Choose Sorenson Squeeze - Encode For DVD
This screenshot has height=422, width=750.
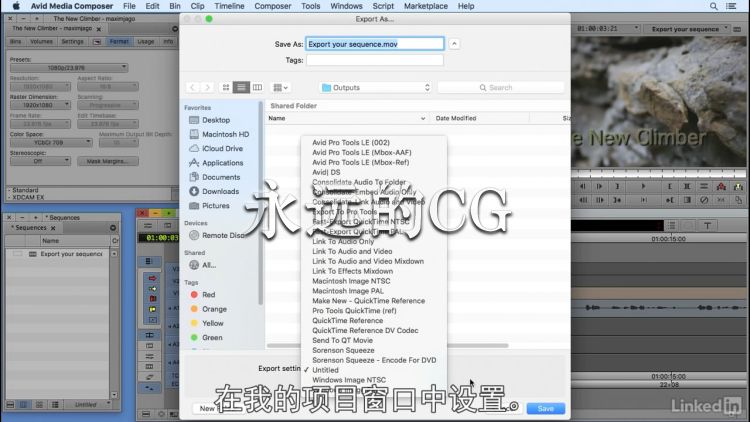click(x=374, y=360)
